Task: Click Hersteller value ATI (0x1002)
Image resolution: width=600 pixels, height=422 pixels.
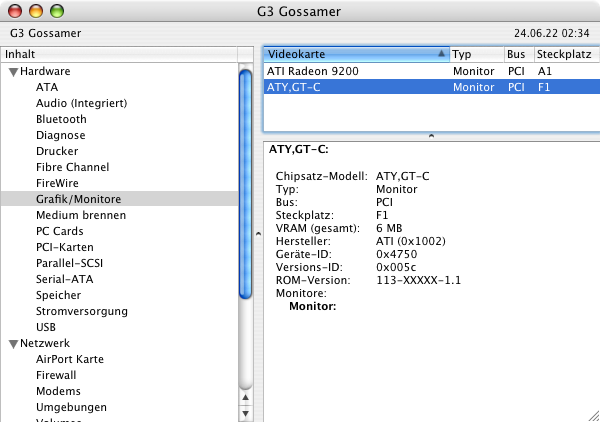Action: tap(411, 241)
